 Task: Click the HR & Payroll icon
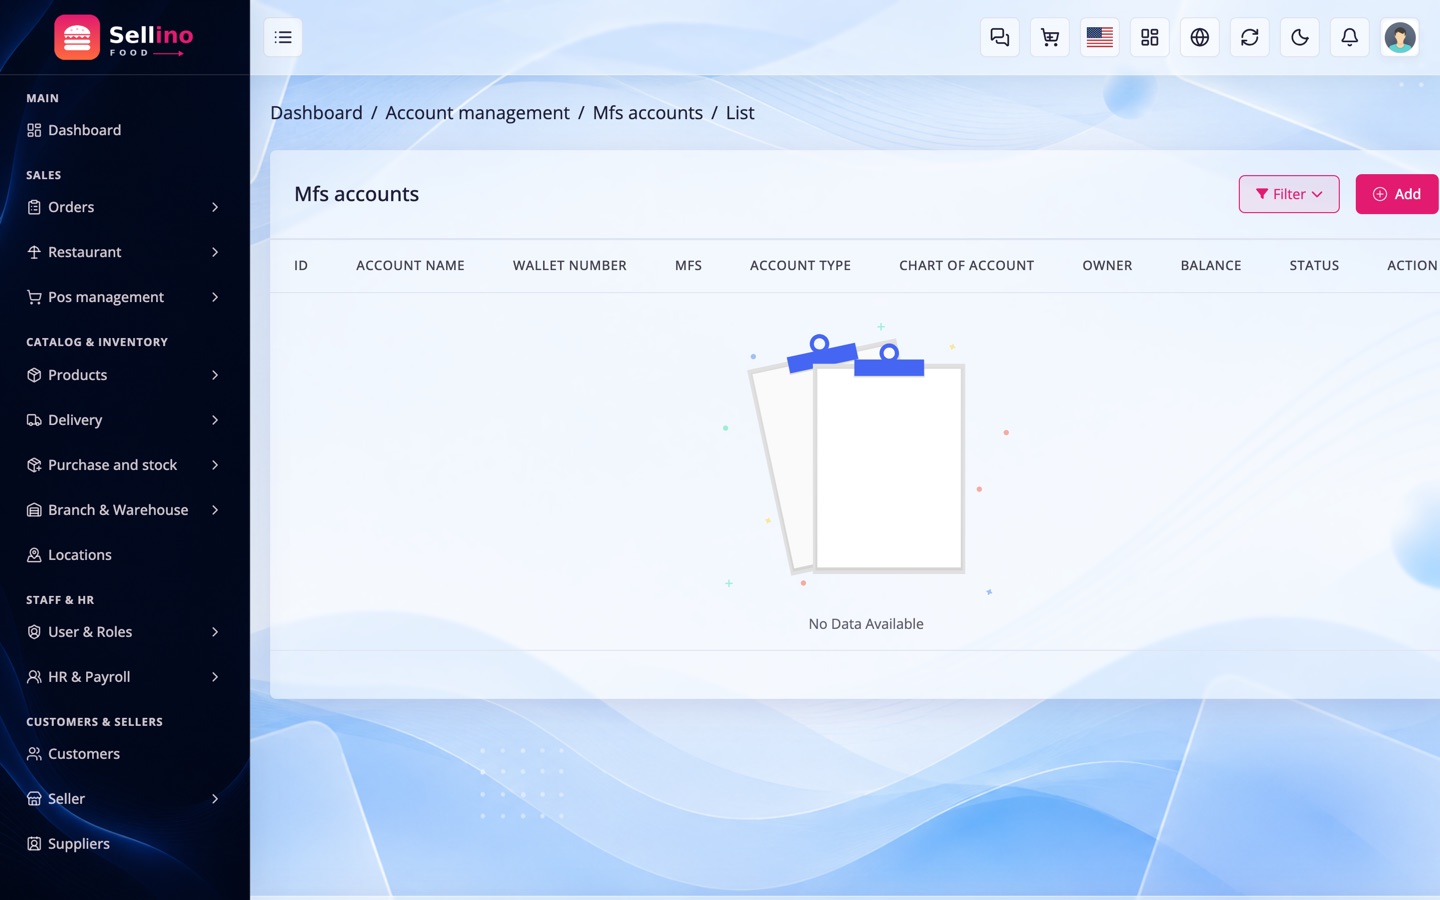pos(34,677)
